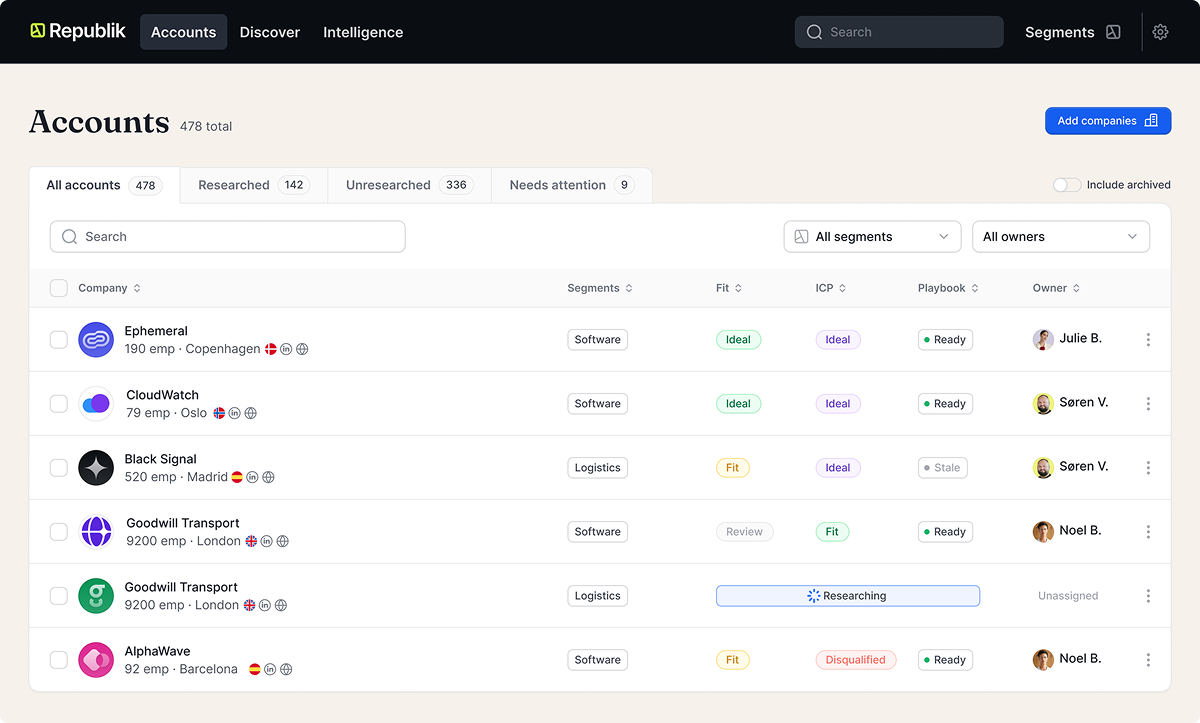The height and width of the screenshot is (723, 1200).
Task: Click the Add companies button
Action: click(x=1108, y=121)
